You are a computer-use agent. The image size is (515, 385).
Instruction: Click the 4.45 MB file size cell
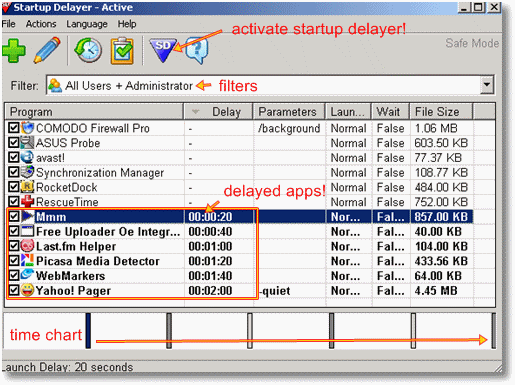pos(436,291)
